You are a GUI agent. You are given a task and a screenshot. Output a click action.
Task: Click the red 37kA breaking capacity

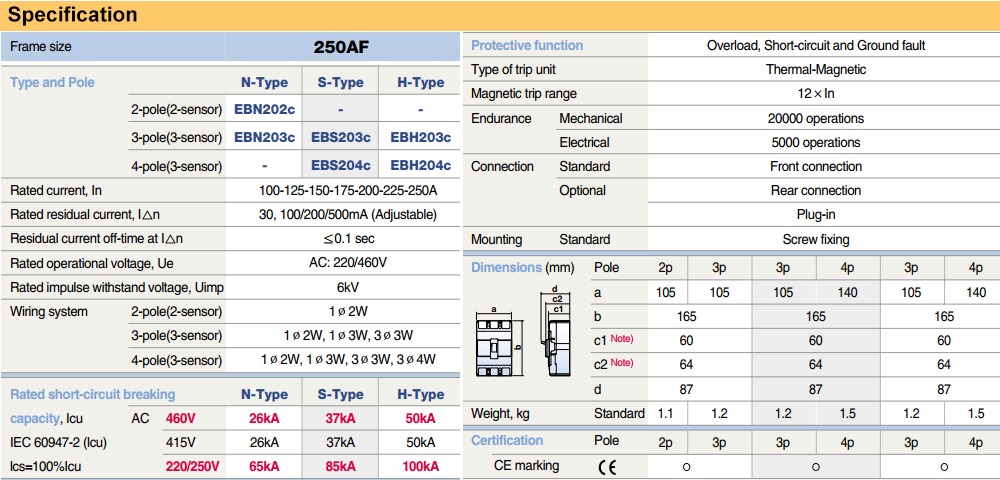[341, 419]
